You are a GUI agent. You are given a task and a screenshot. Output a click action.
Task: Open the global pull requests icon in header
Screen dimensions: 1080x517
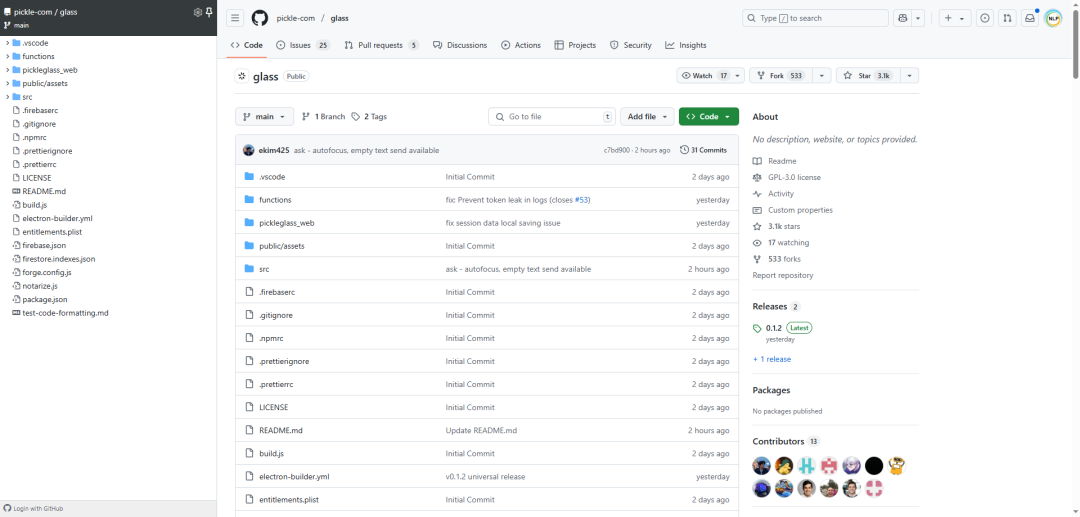tap(1008, 19)
